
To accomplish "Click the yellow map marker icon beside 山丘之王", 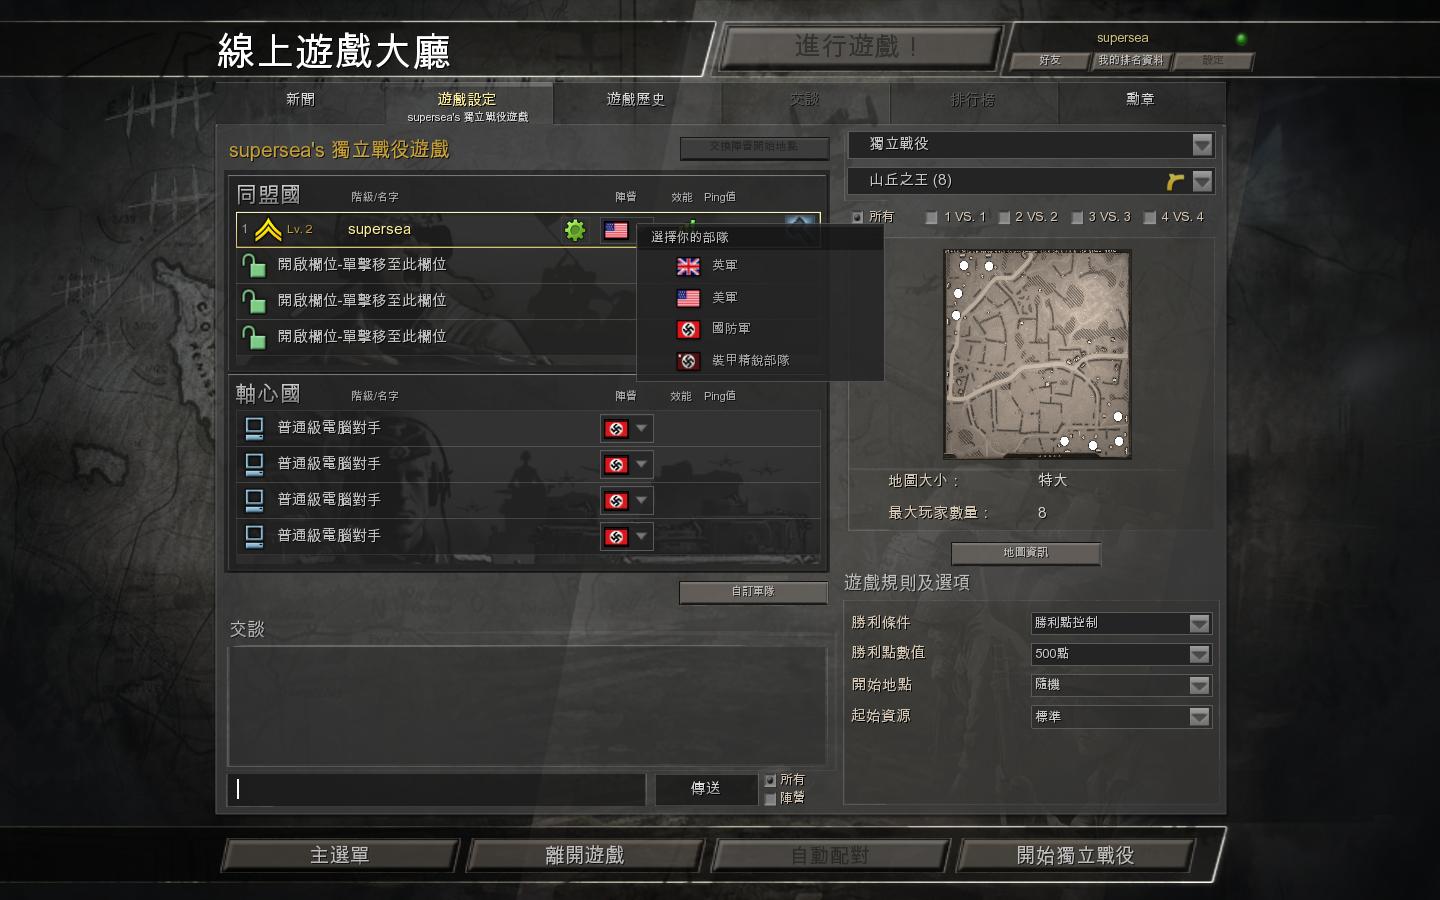I will click(x=1175, y=181).
